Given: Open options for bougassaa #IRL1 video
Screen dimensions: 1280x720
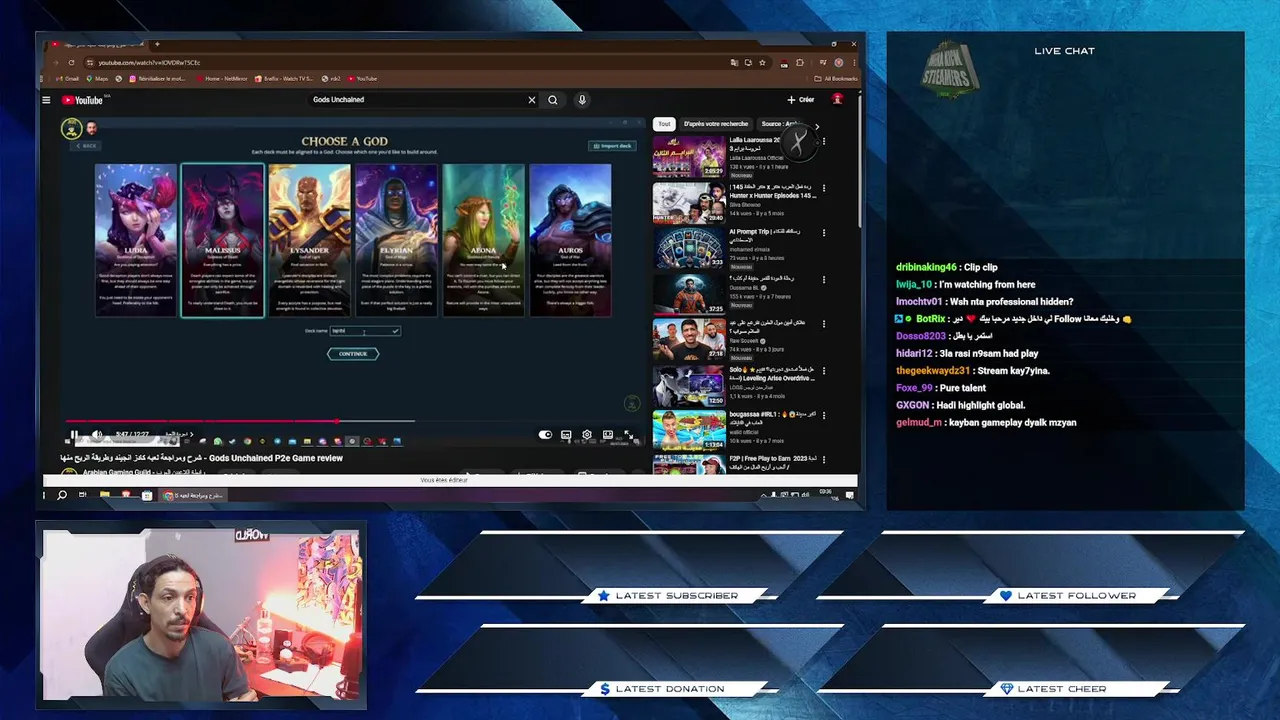Looking at the screenshot, I should click(x=824, y=416).
